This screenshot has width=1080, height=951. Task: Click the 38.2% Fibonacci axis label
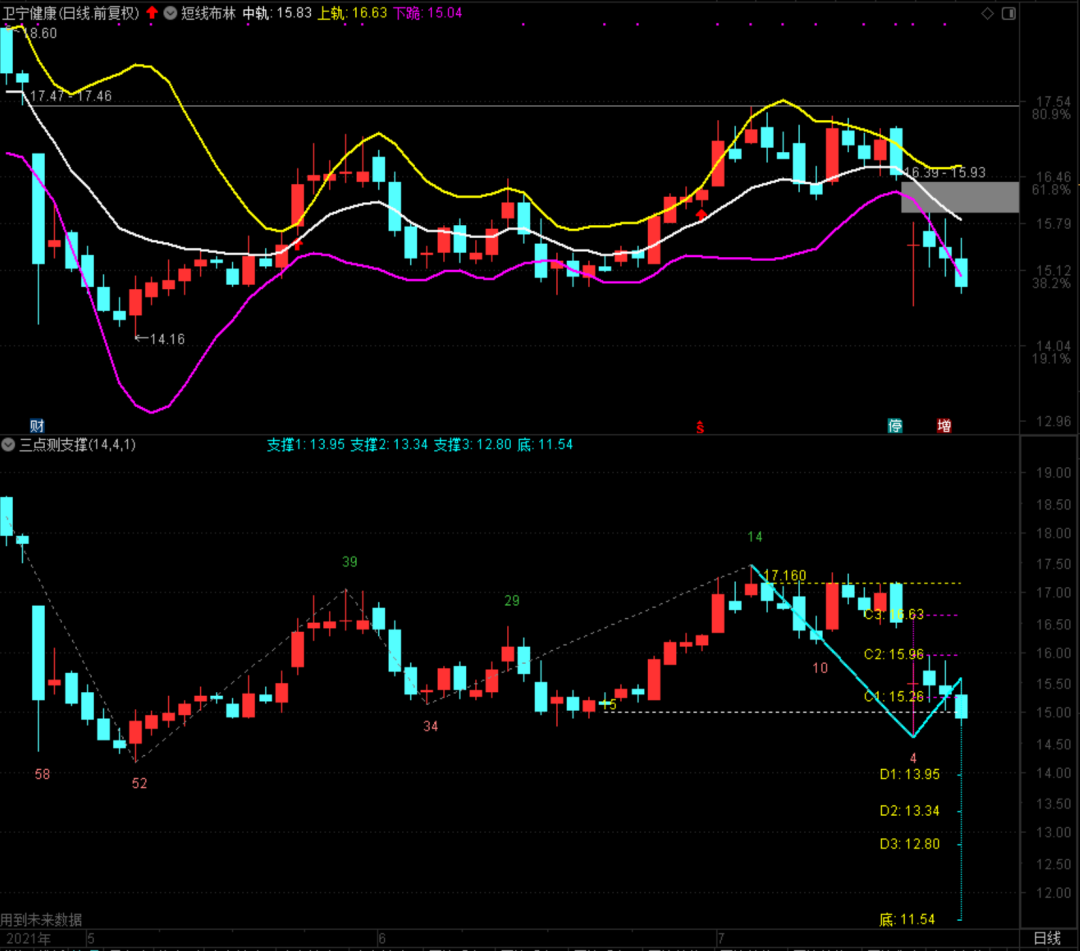tap(1051, 283)
